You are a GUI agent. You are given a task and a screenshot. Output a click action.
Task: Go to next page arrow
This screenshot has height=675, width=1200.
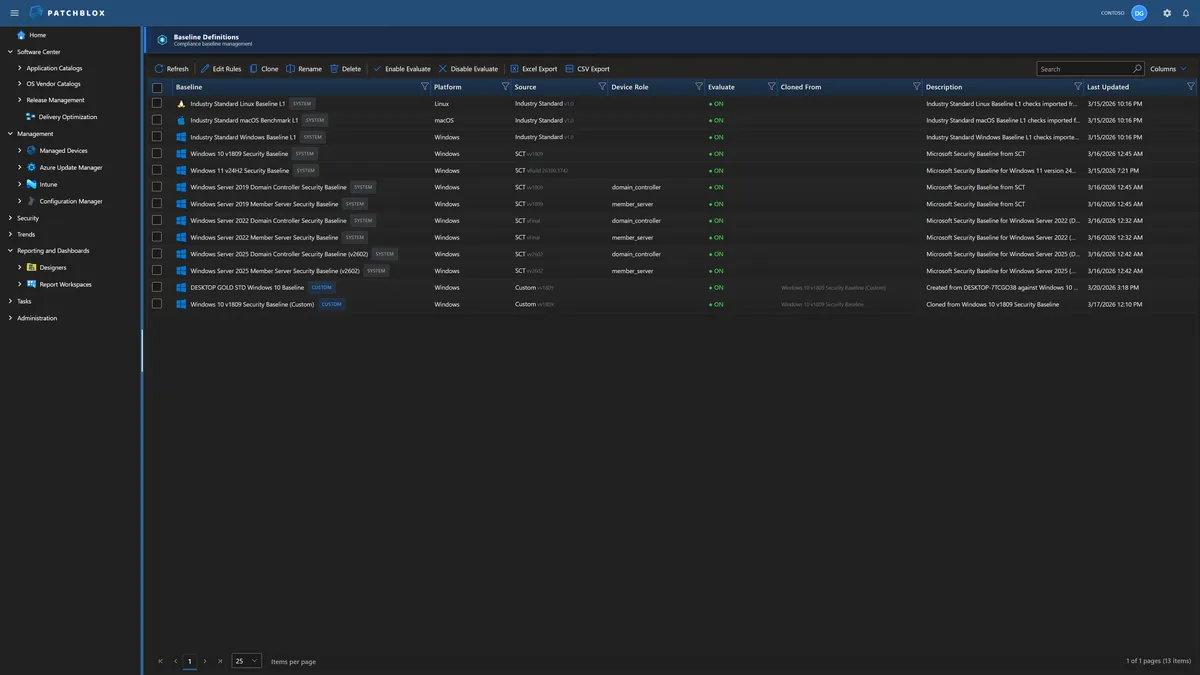[205, 661]
